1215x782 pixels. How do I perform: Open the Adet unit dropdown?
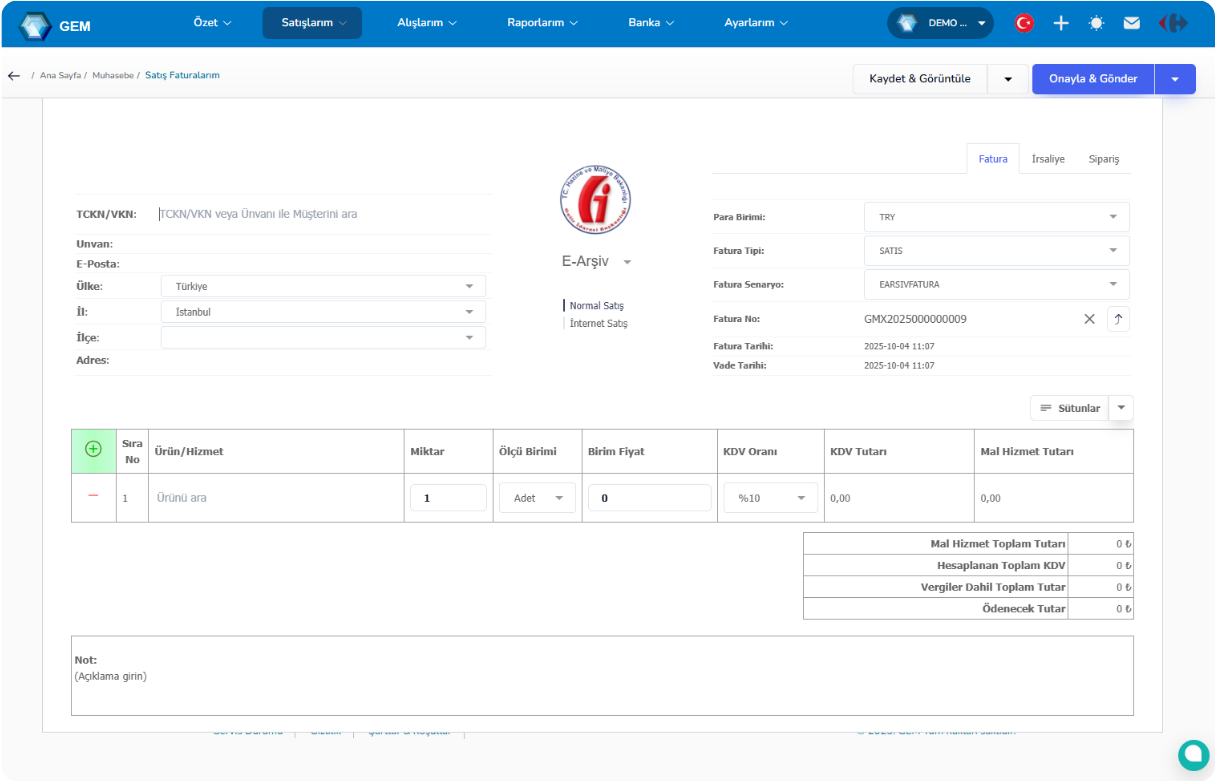pos(538,498)
